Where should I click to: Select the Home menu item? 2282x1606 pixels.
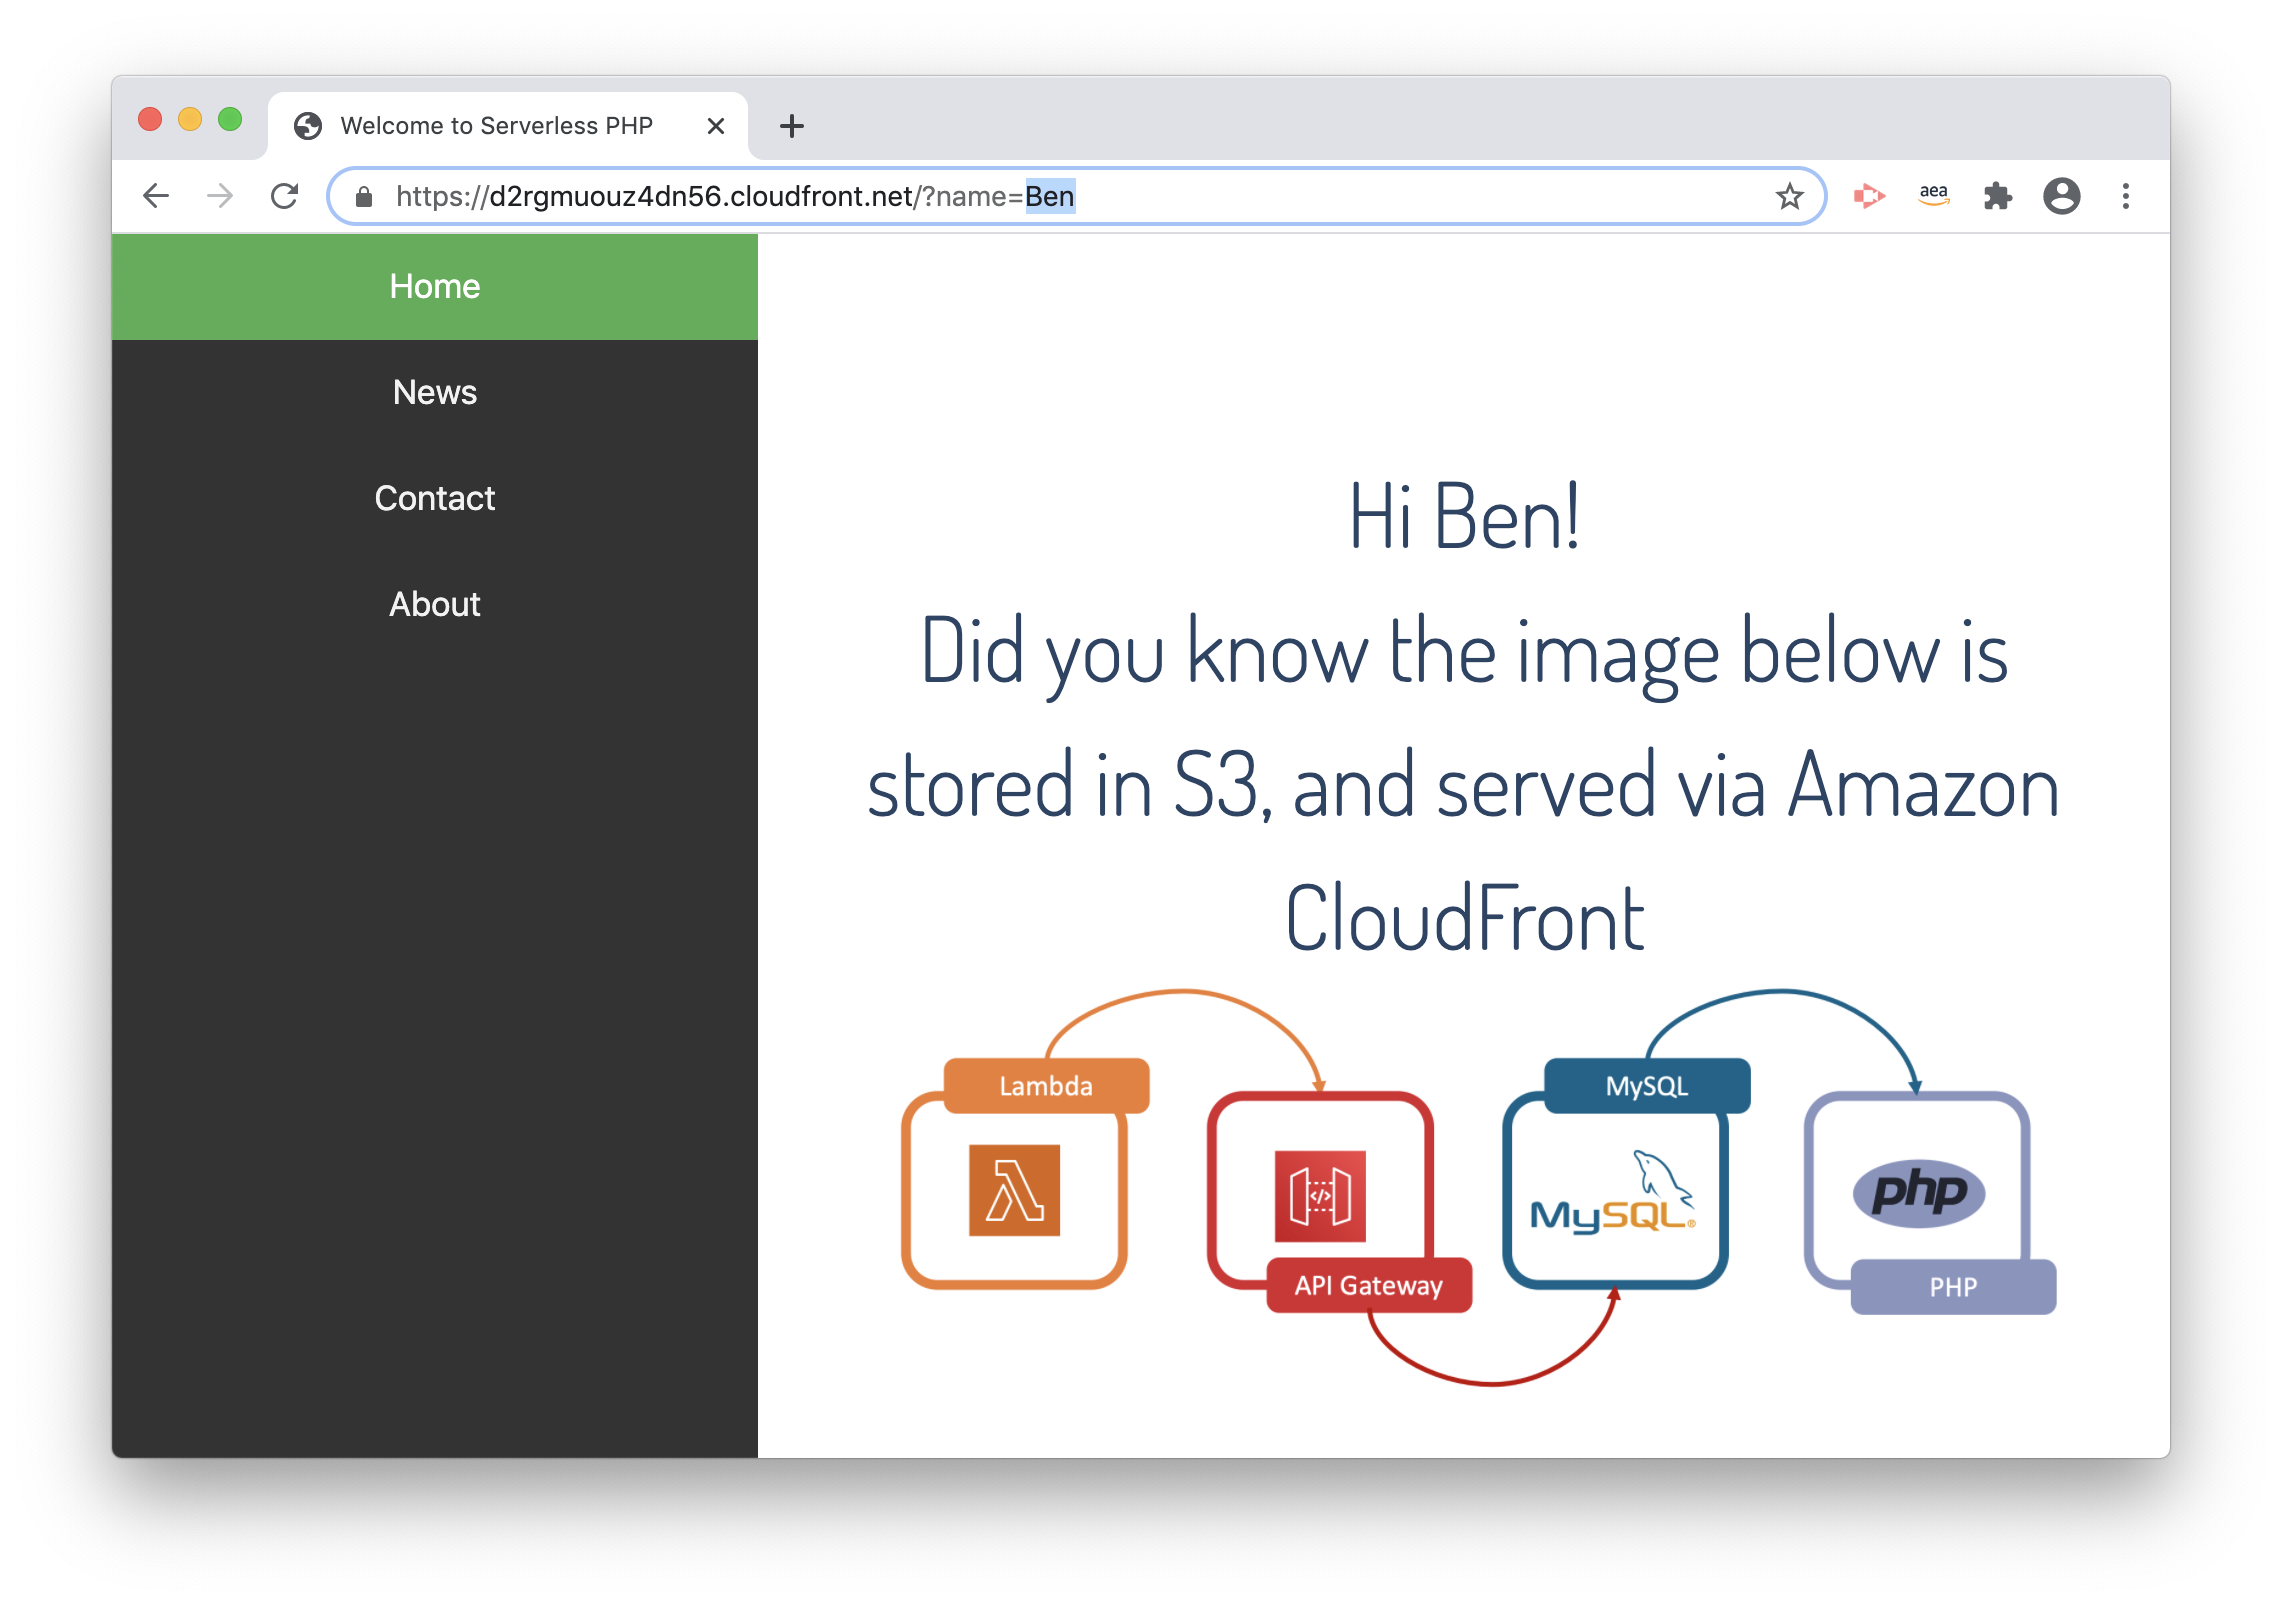coord(434,286)
